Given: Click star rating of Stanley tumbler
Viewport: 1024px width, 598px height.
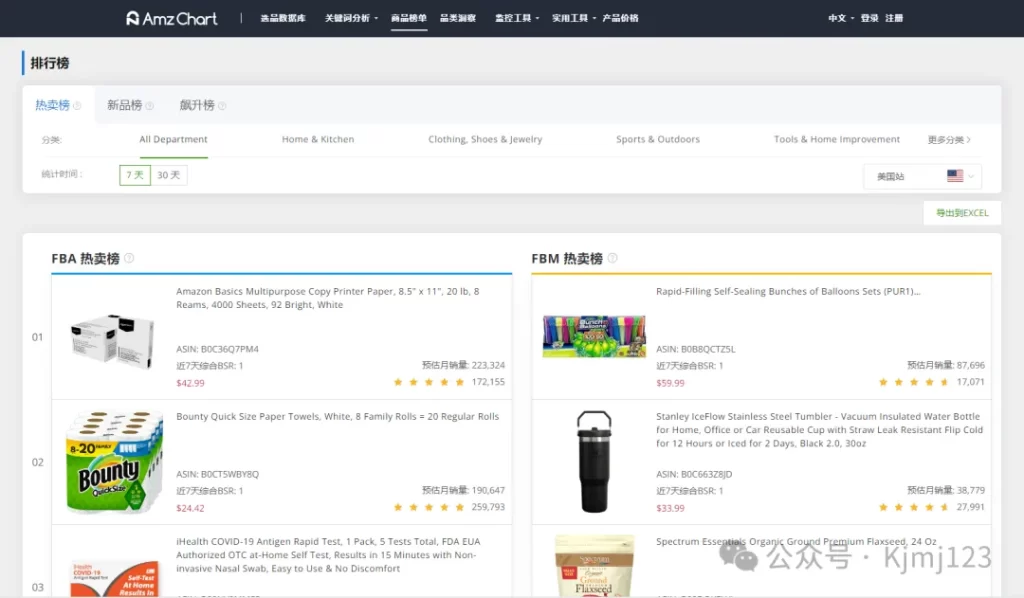Looking at the screenshot, I should coord(914,507).
